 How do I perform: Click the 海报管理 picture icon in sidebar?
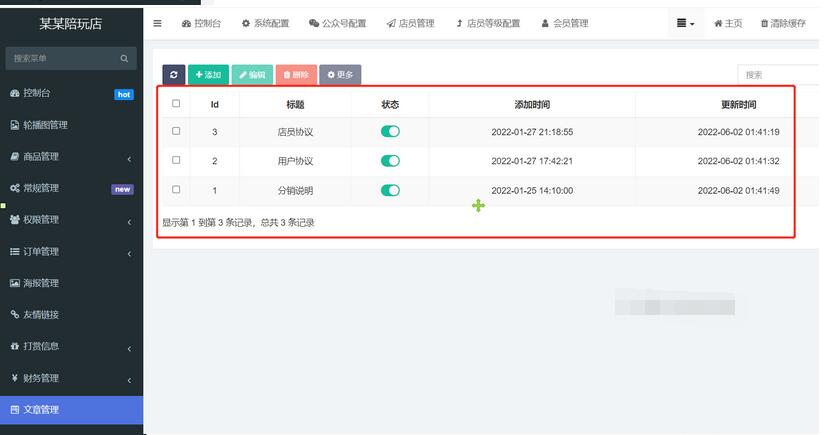tap(15, 283)
